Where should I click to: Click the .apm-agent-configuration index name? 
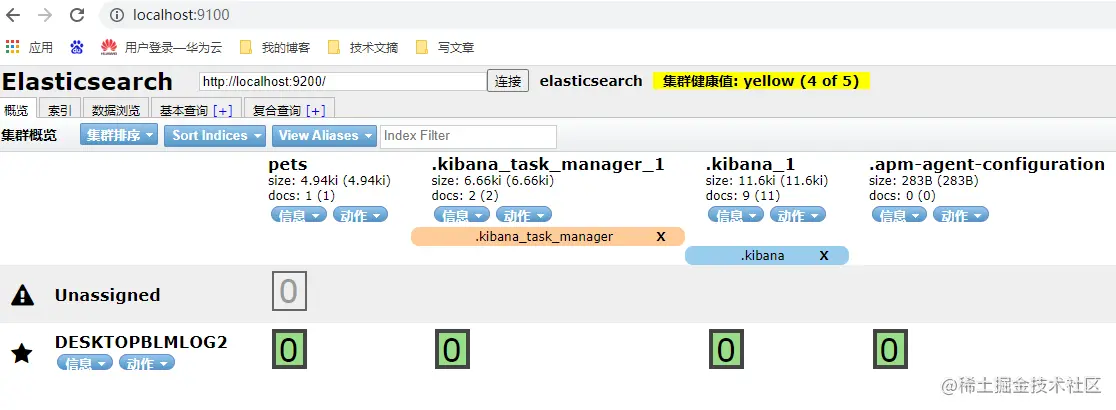[x=986, y=164]
